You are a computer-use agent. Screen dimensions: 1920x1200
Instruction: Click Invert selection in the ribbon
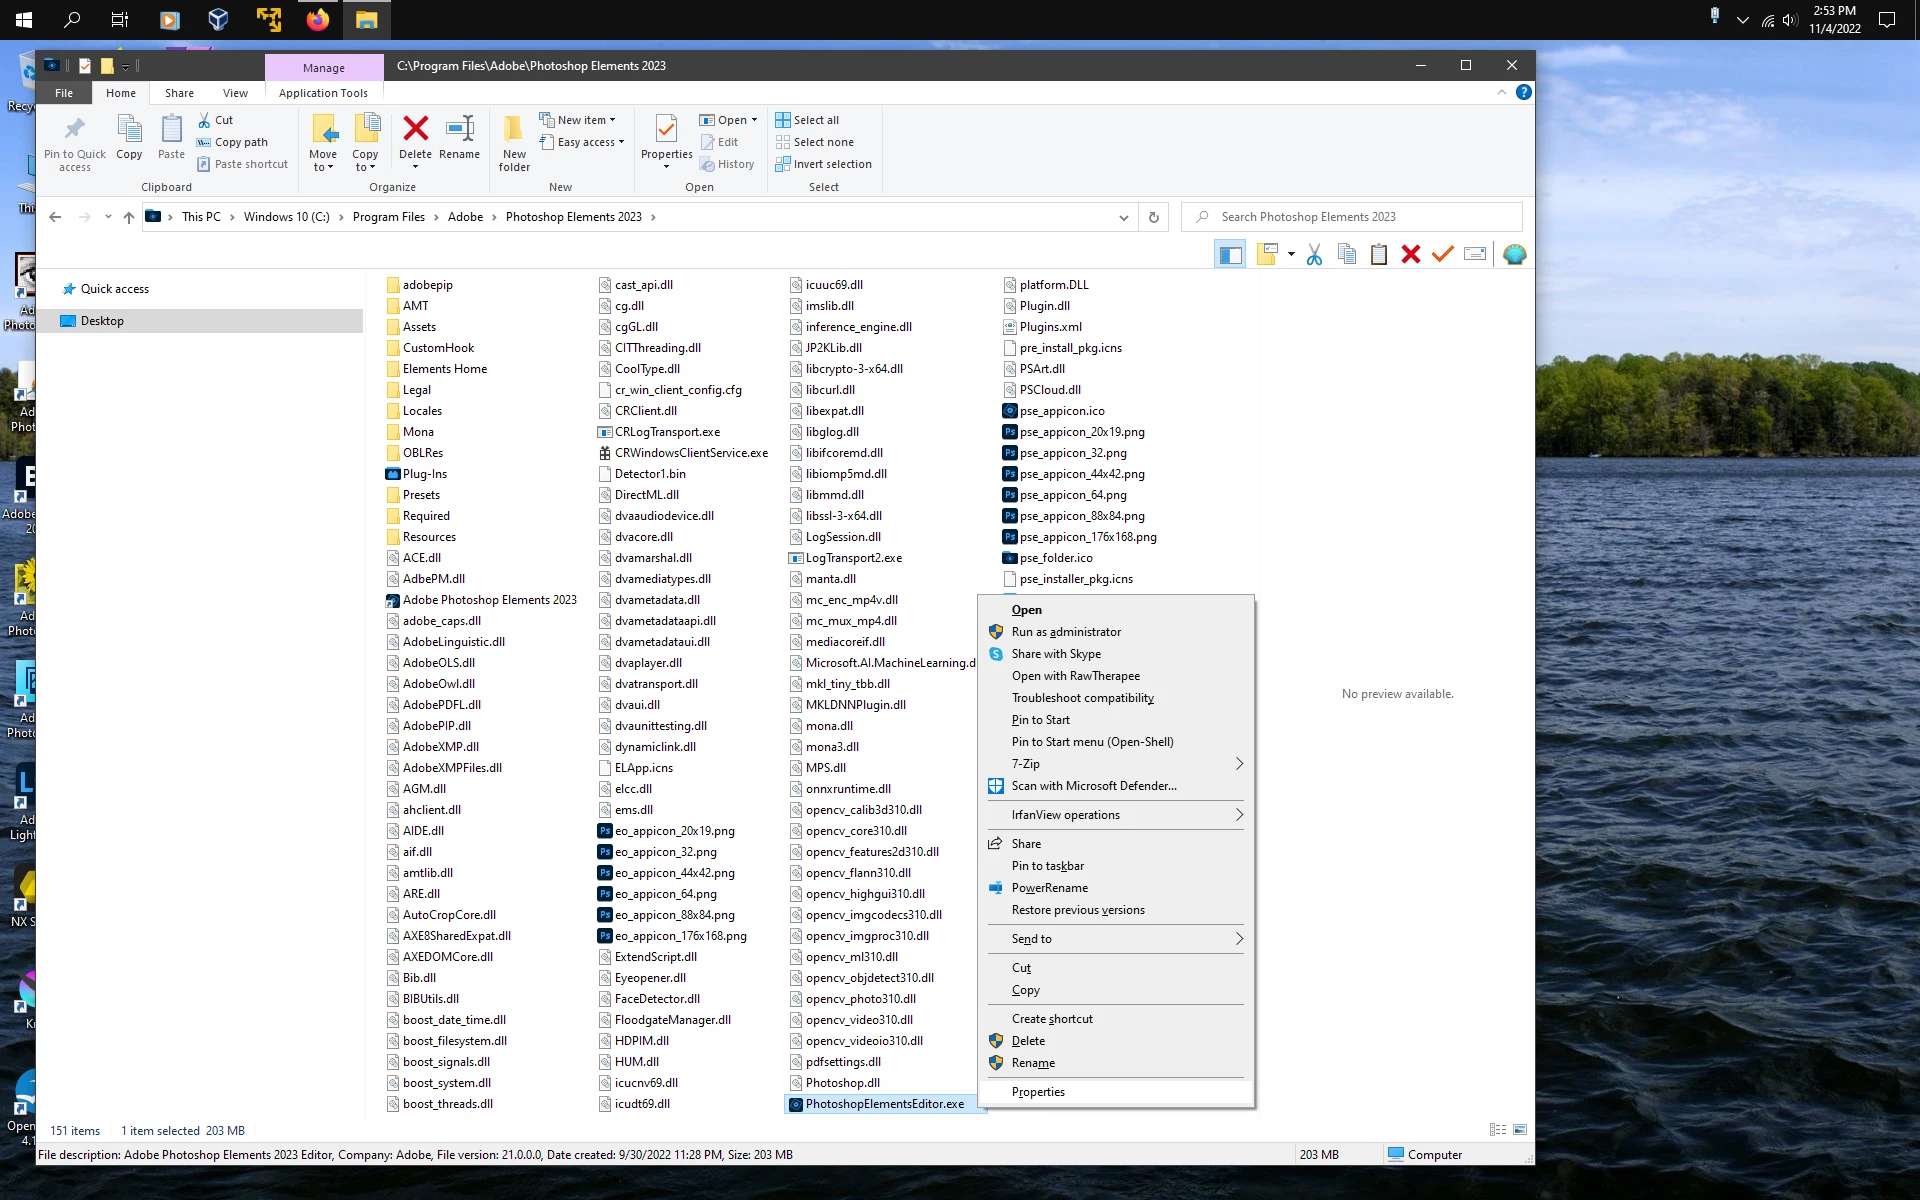pos(831,164)
